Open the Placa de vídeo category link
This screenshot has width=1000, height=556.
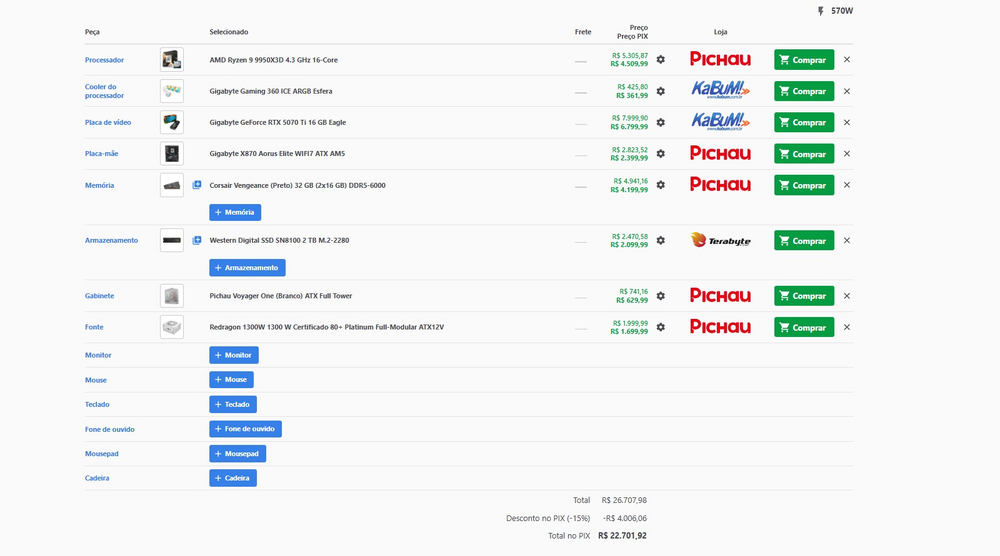(x=108, y=122)
